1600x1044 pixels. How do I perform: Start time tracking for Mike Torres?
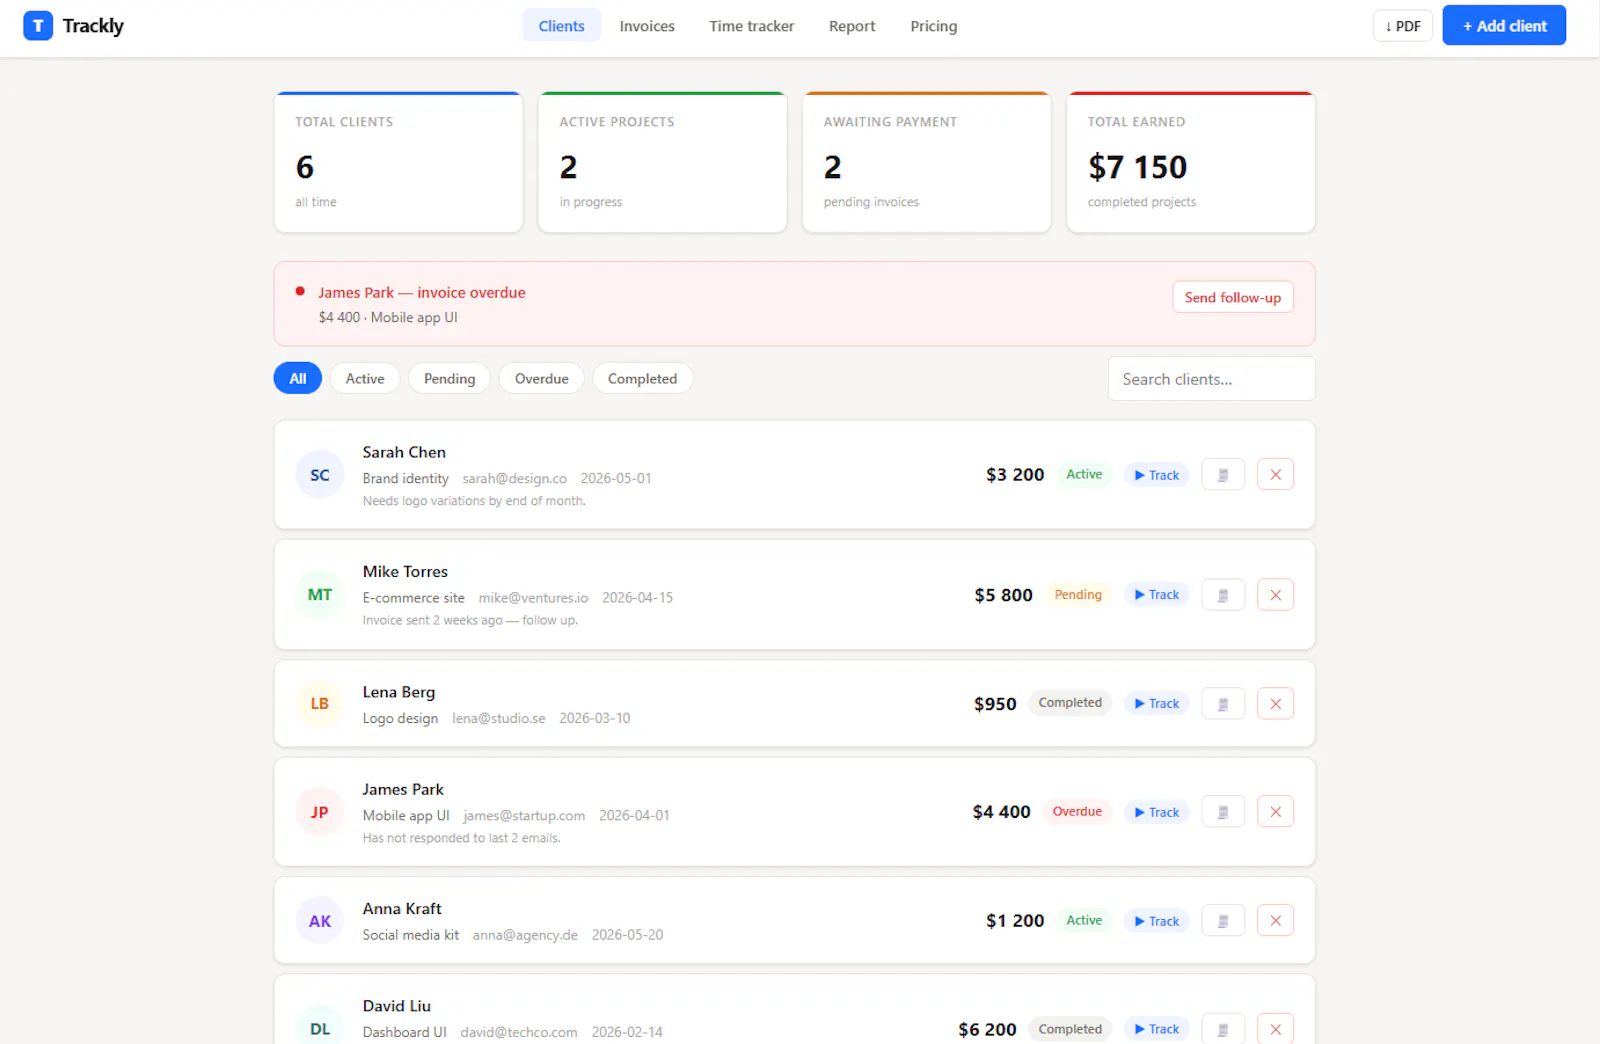1156,595
